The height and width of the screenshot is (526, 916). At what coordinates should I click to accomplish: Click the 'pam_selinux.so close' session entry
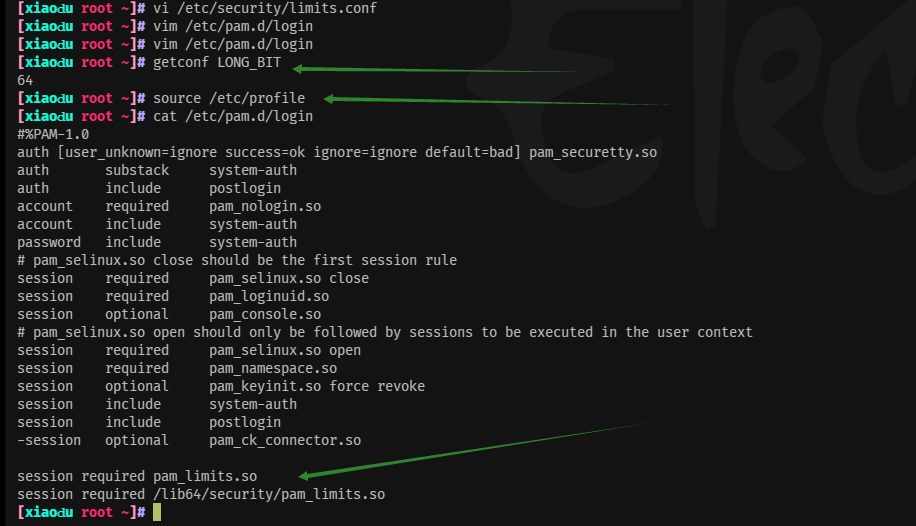(289, 278)
